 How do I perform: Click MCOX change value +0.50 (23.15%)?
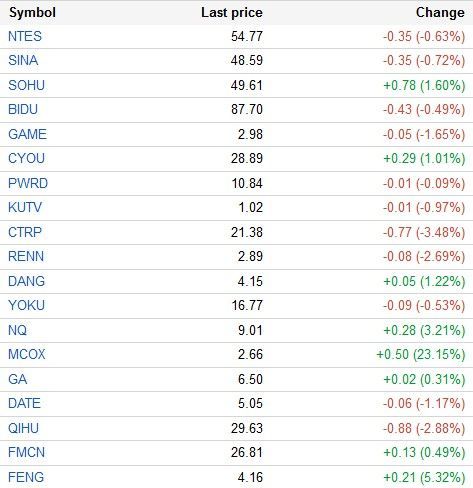[x=421, y=354]
